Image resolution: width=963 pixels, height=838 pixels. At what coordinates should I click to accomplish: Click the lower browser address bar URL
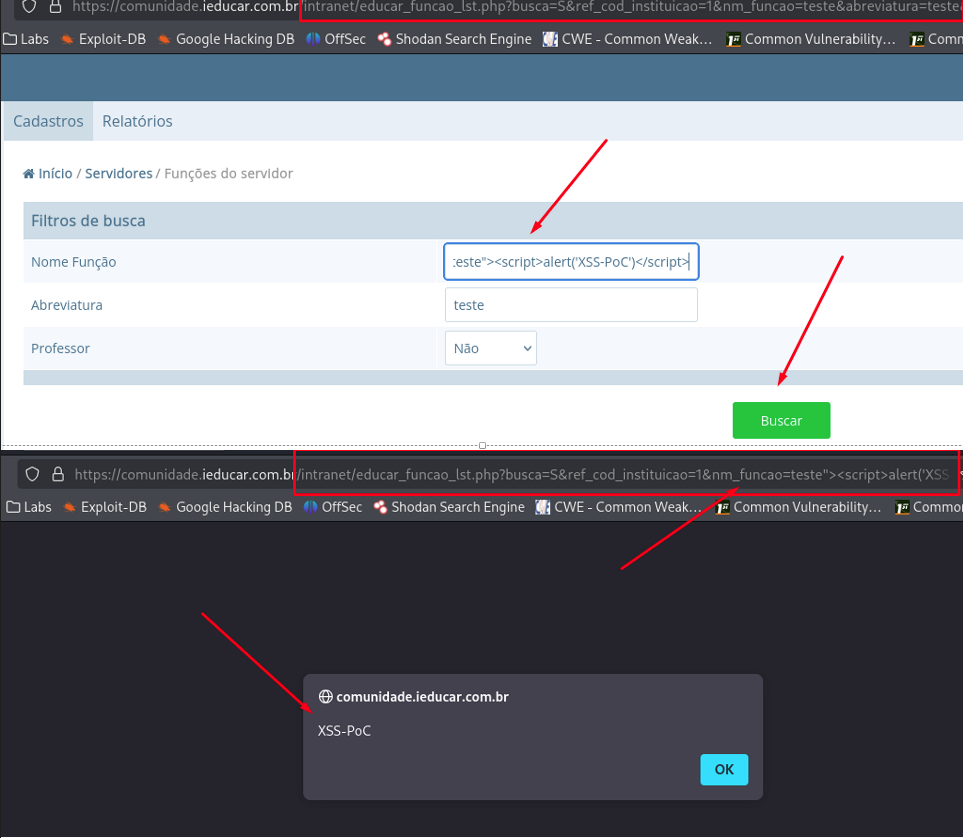click(511, 474)
